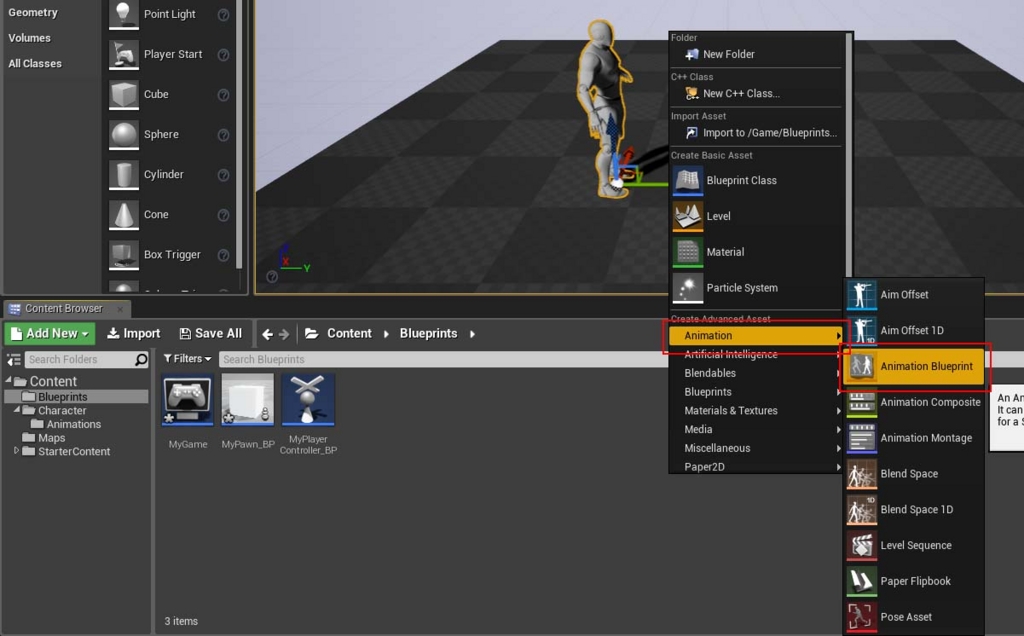1024x636 pixels.
Task: Focus the Search Blueprints field
Action: [x=444, y=359]
